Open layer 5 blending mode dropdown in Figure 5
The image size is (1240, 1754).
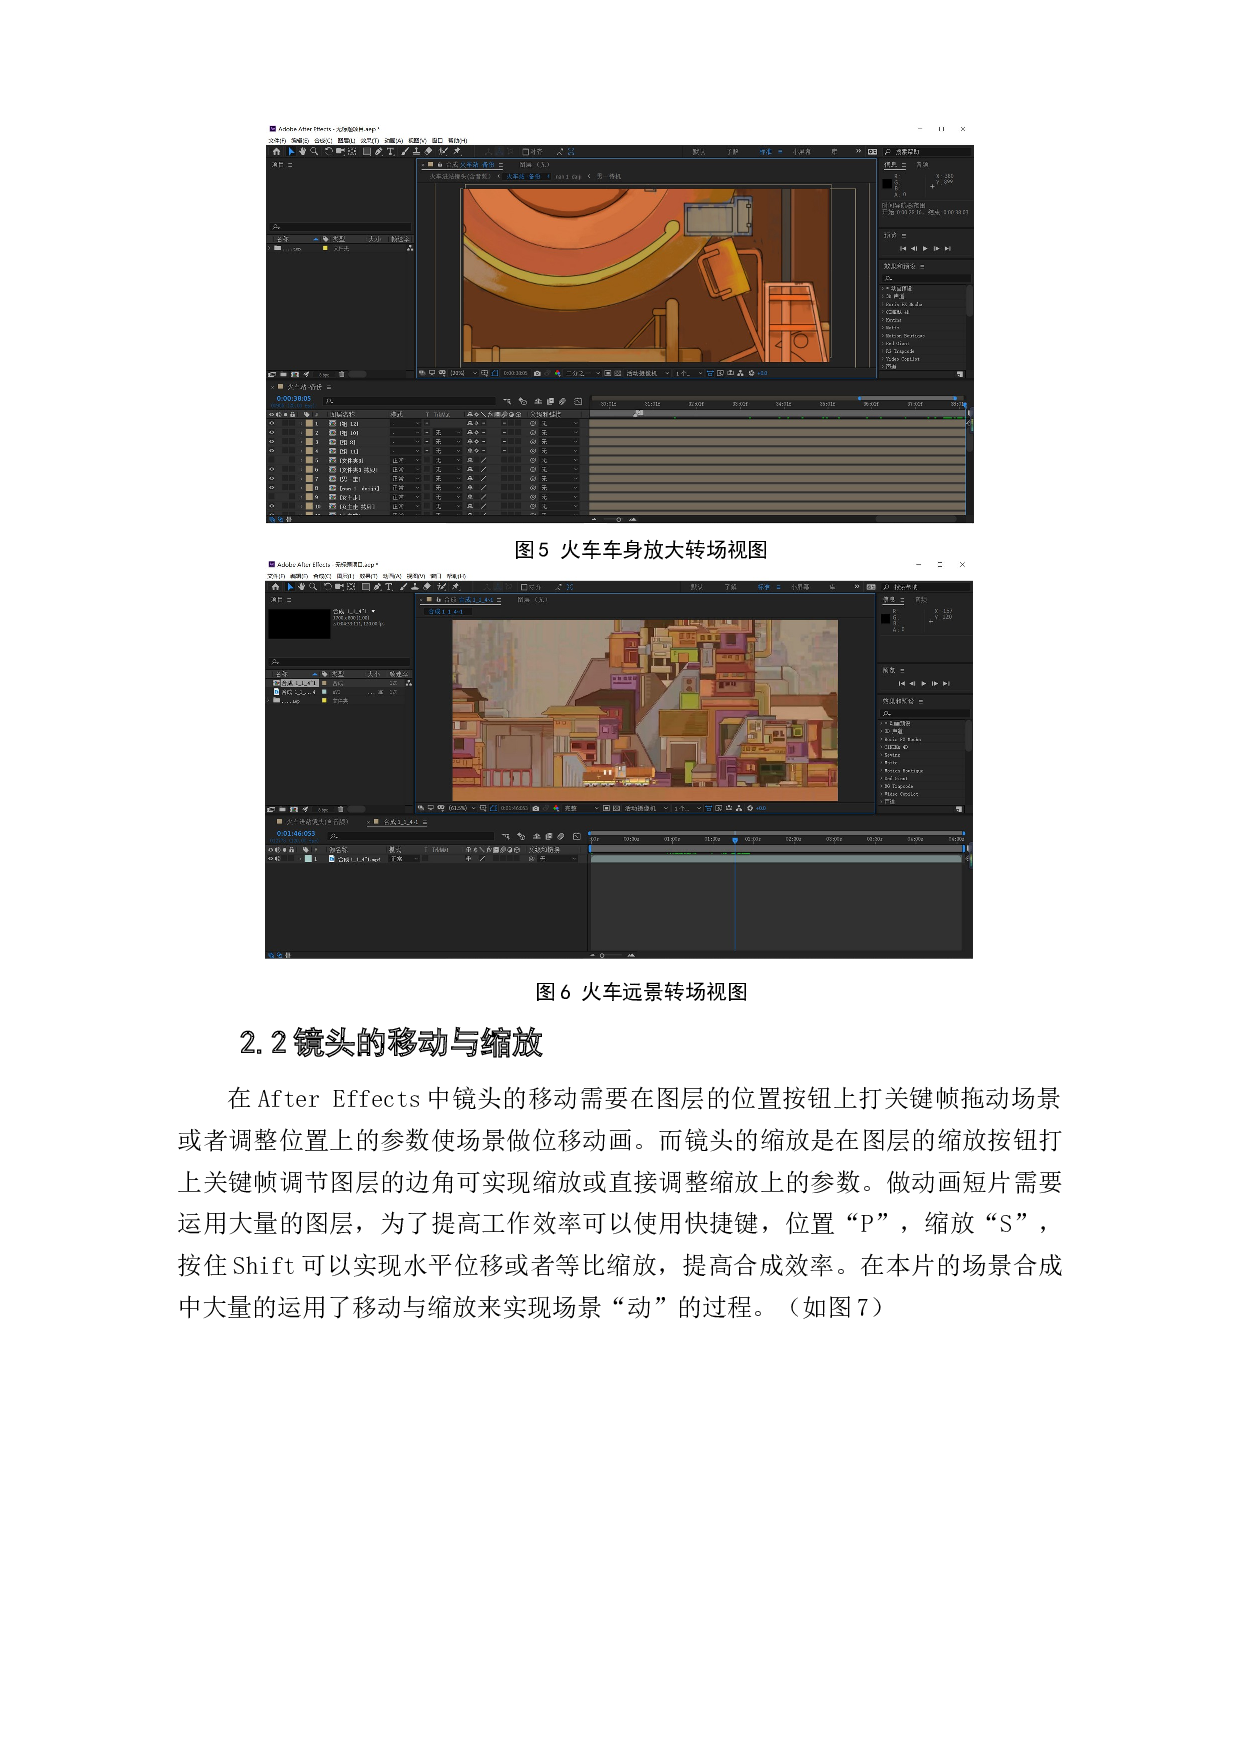coord(405,460)
